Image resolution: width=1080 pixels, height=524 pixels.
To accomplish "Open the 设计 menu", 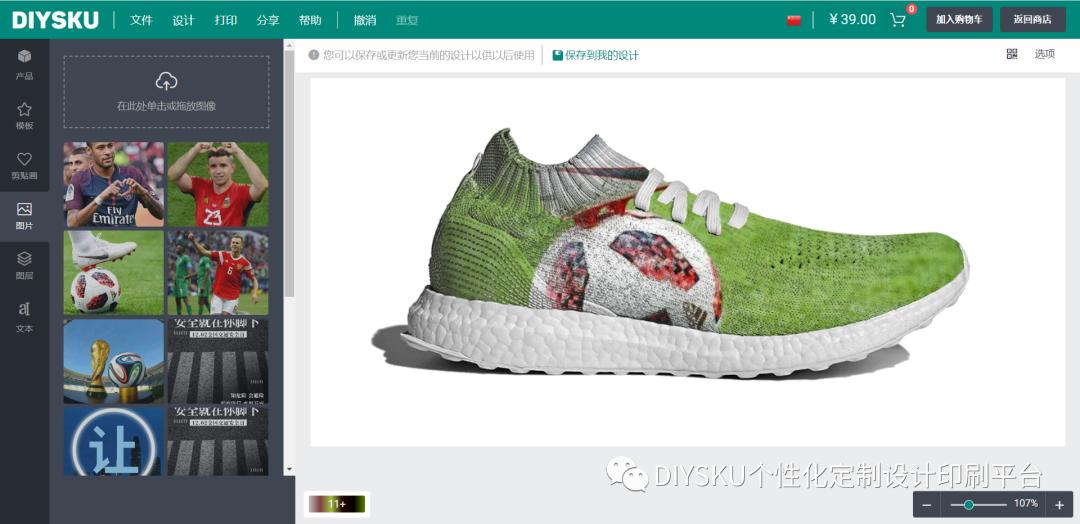I will point(183,20).
